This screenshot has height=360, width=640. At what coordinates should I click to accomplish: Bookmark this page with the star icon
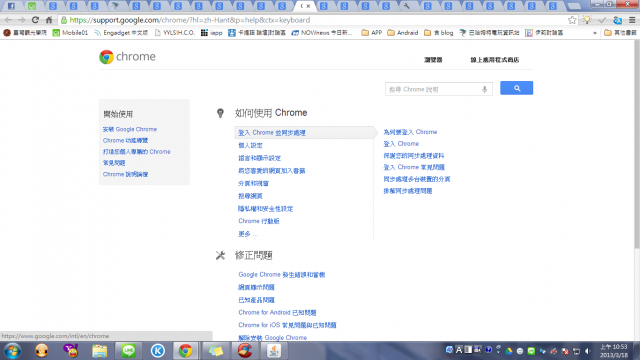(x=572, y=20)
